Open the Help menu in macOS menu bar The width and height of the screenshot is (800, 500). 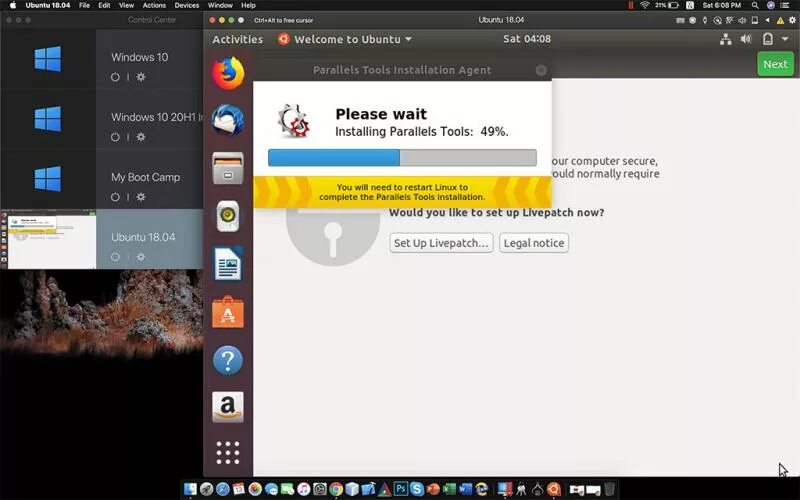(x=248, y=5)
